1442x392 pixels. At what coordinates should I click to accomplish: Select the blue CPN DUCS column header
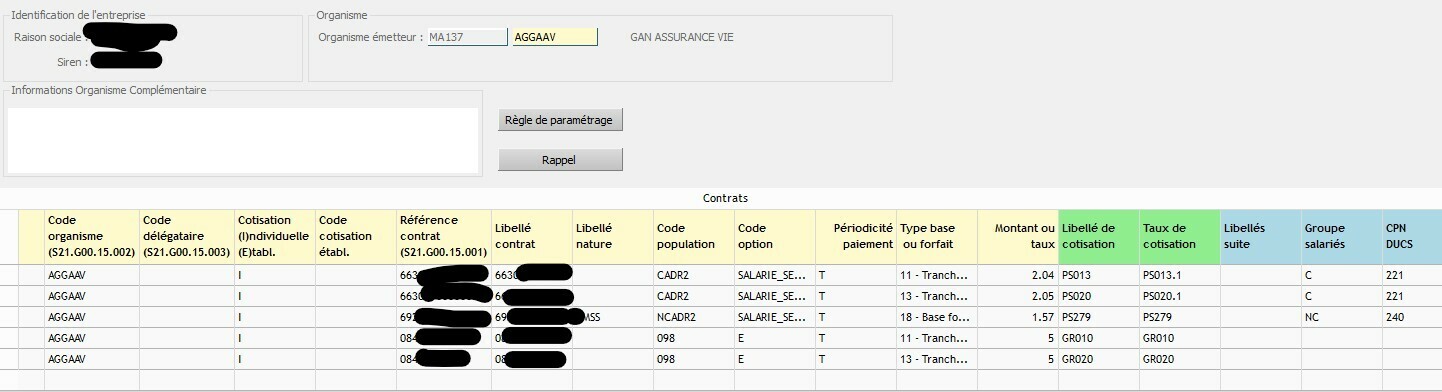[x=1411, y=237]
